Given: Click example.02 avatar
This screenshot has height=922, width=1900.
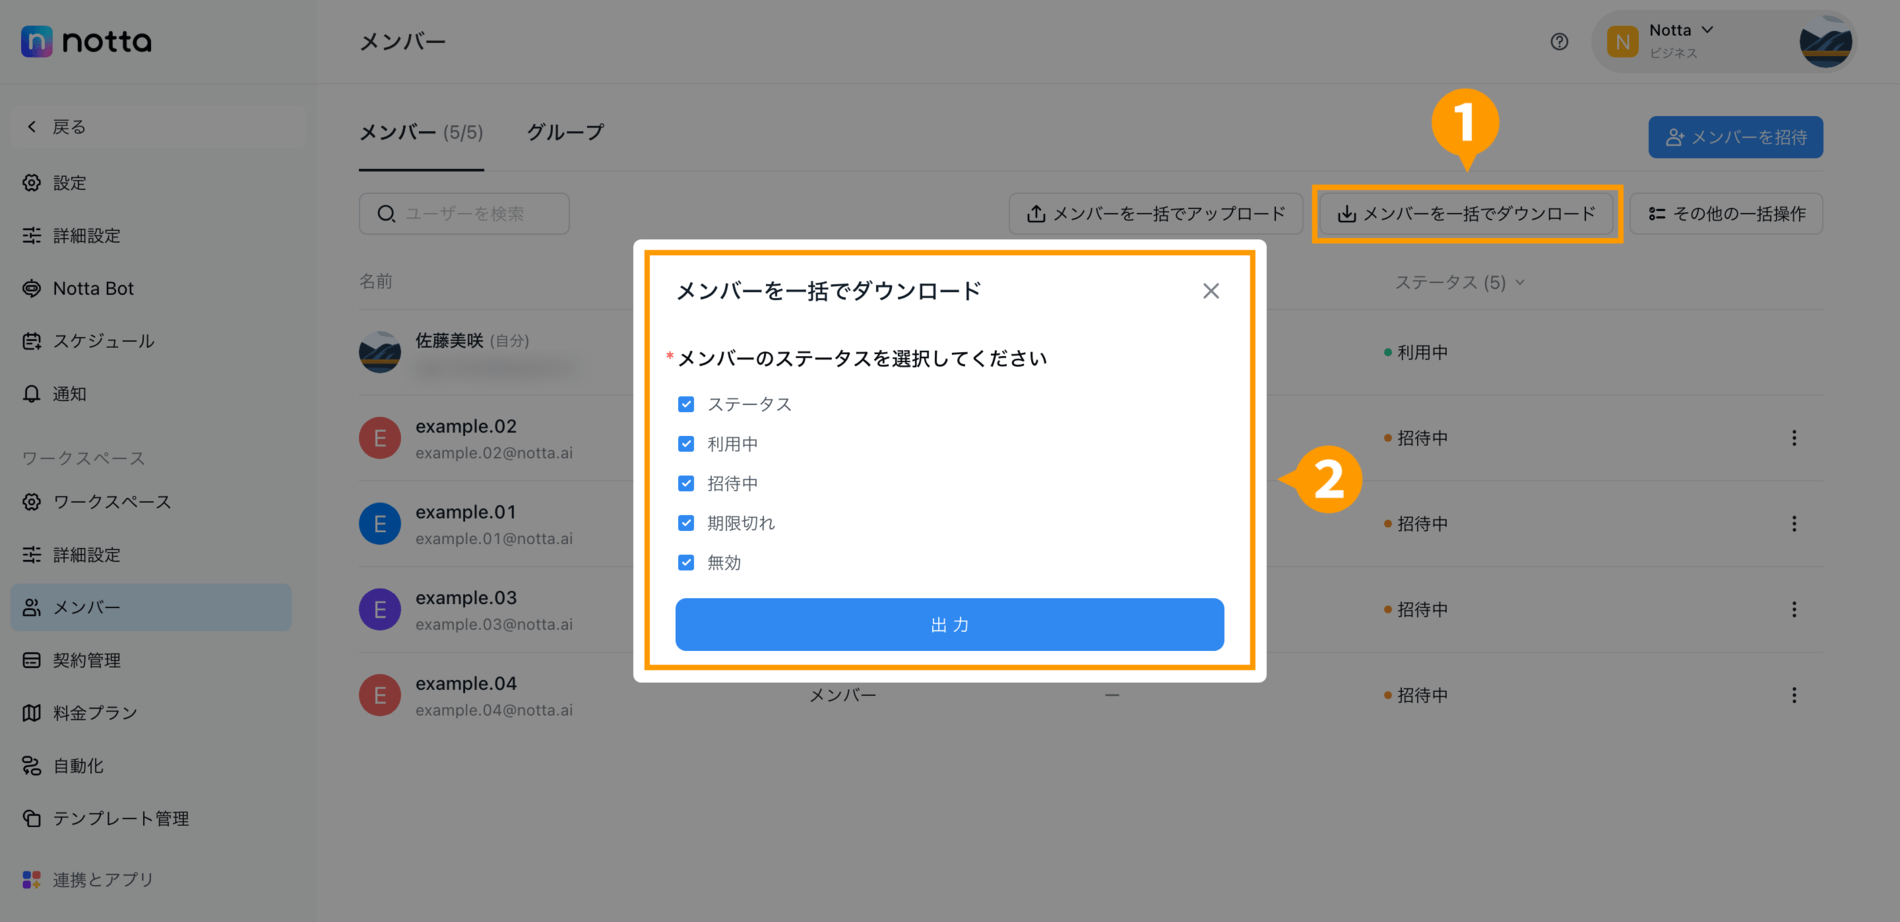Looking at the screenshot, I should pos(380,438).
